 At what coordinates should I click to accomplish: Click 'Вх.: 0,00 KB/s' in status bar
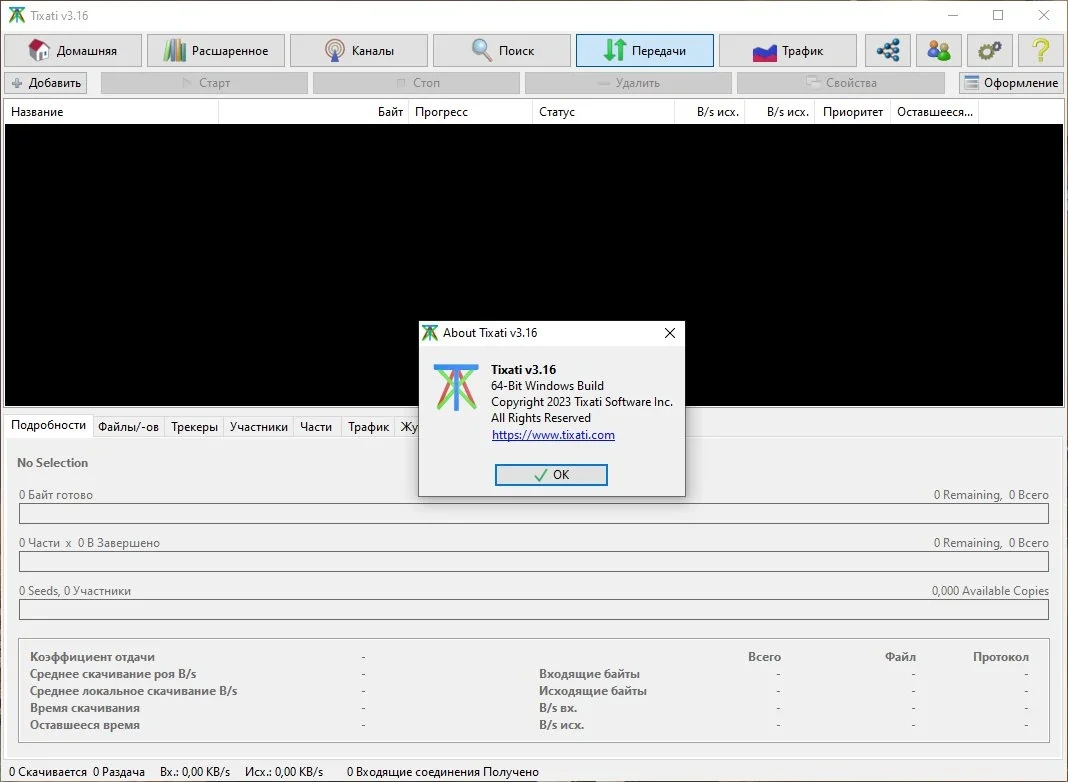195,772
